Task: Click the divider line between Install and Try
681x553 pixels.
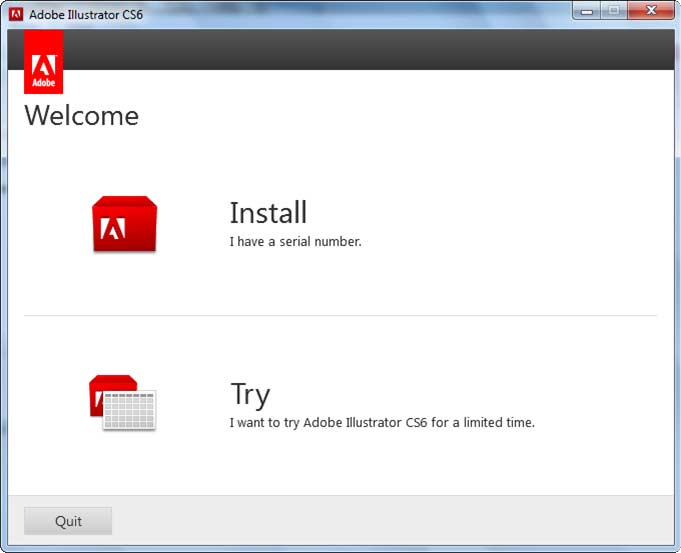Action: [x=340, y=316]
